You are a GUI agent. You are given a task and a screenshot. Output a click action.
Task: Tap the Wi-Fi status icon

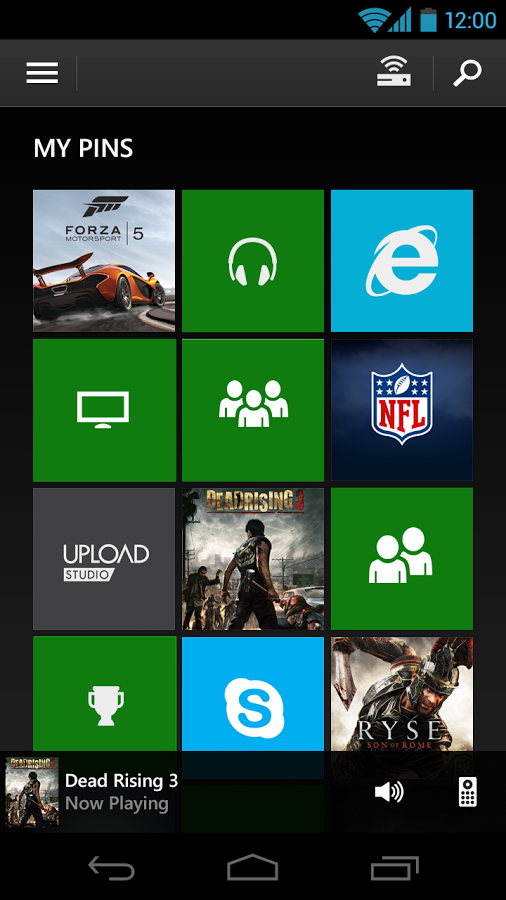click(x=373, y=20)
